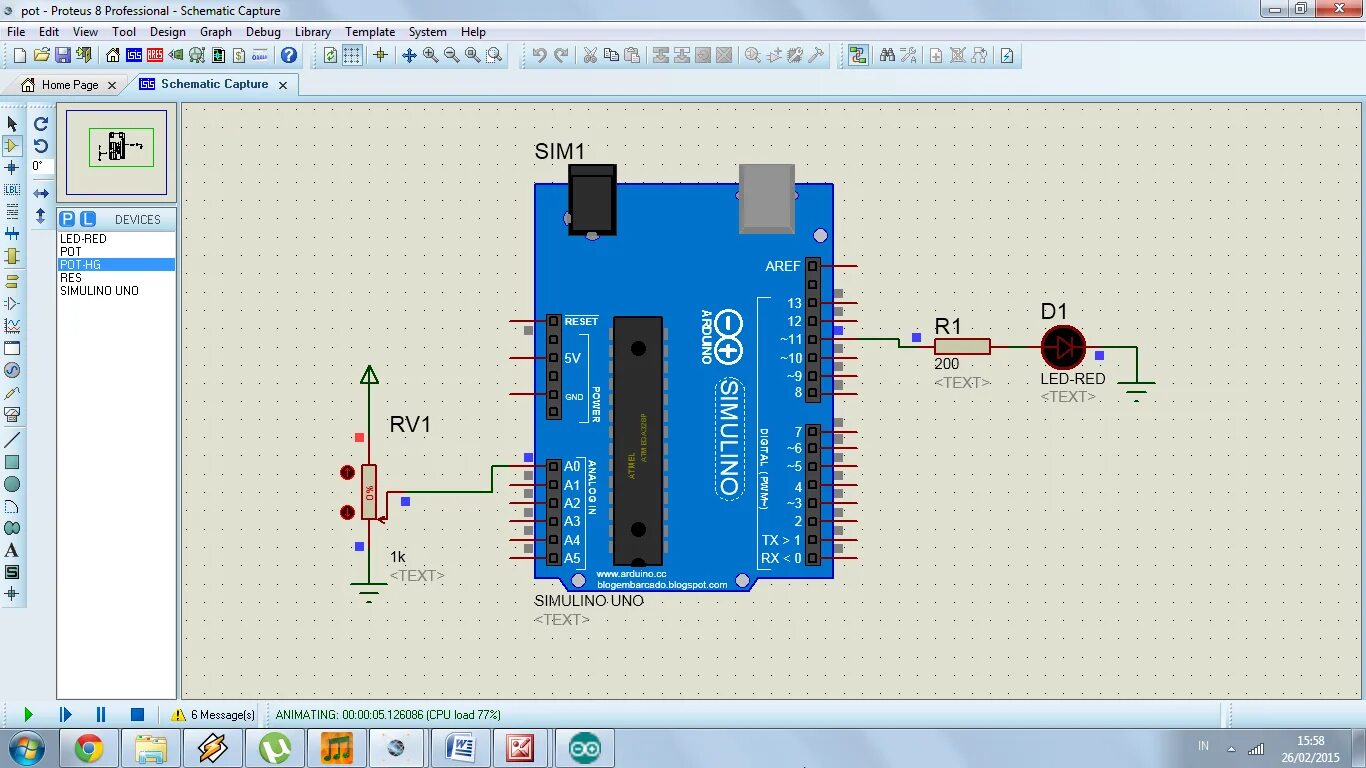
Task: Select RES in the Devices list
Action: pyautogui.click(x=70, y=277)
